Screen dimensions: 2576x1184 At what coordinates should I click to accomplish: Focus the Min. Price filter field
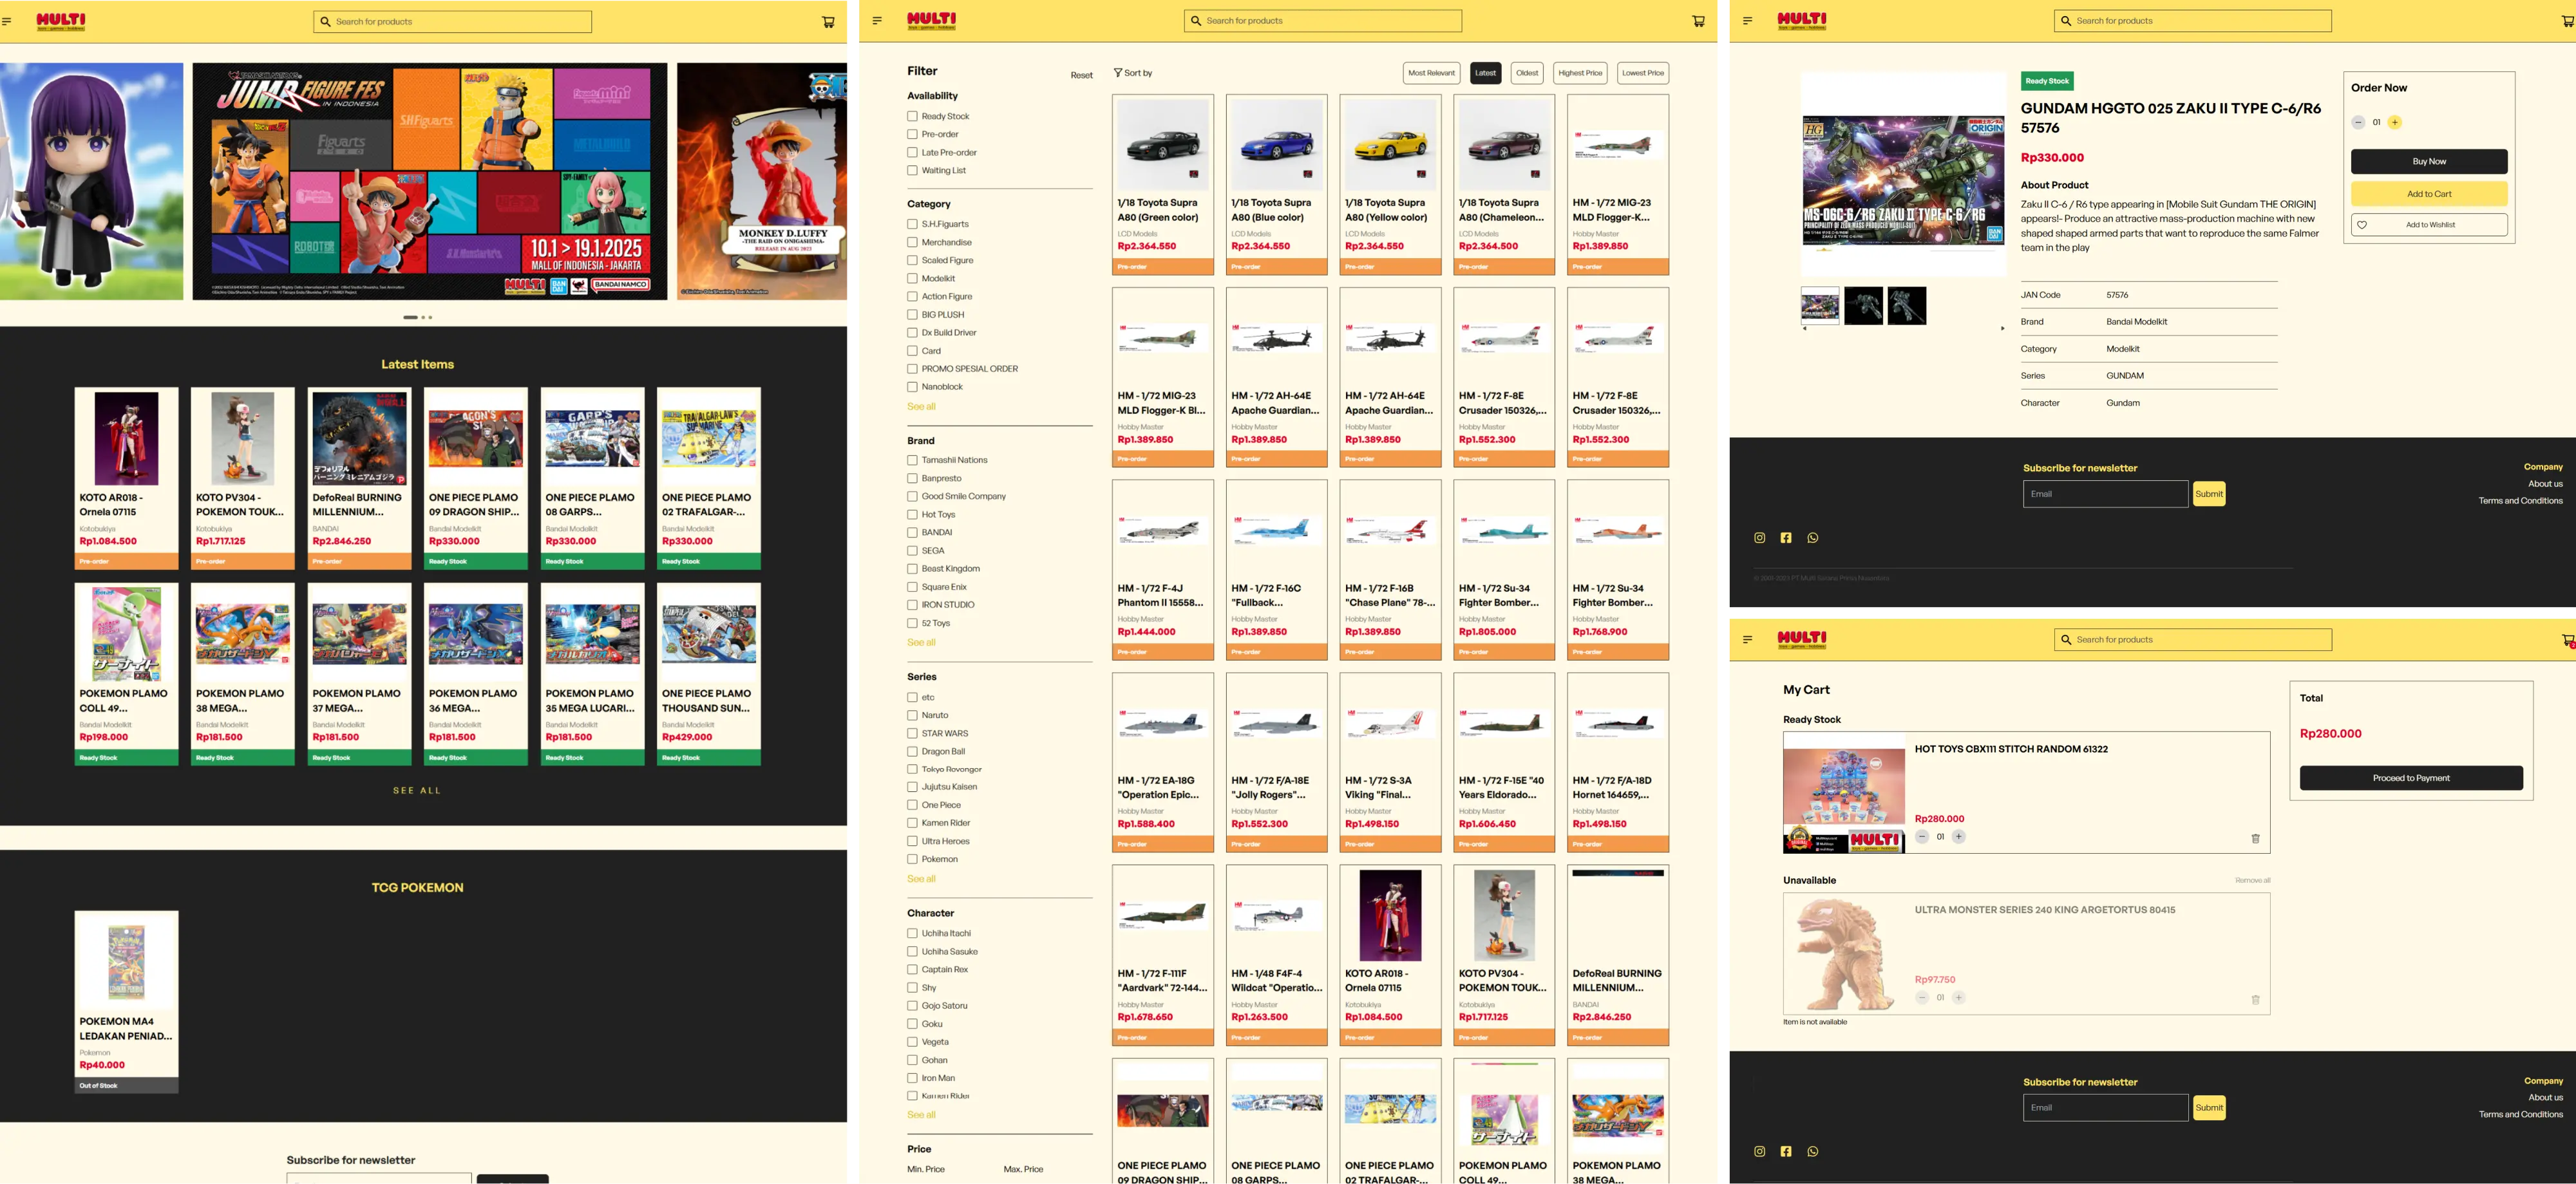click(x=925, y=1169)
